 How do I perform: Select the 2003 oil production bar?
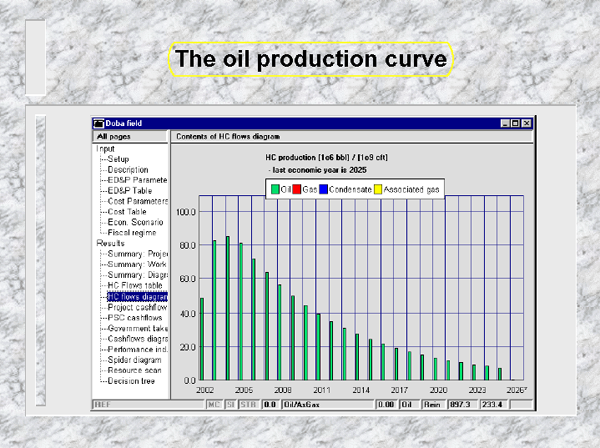pyautogui.click(x=214, y=310)
